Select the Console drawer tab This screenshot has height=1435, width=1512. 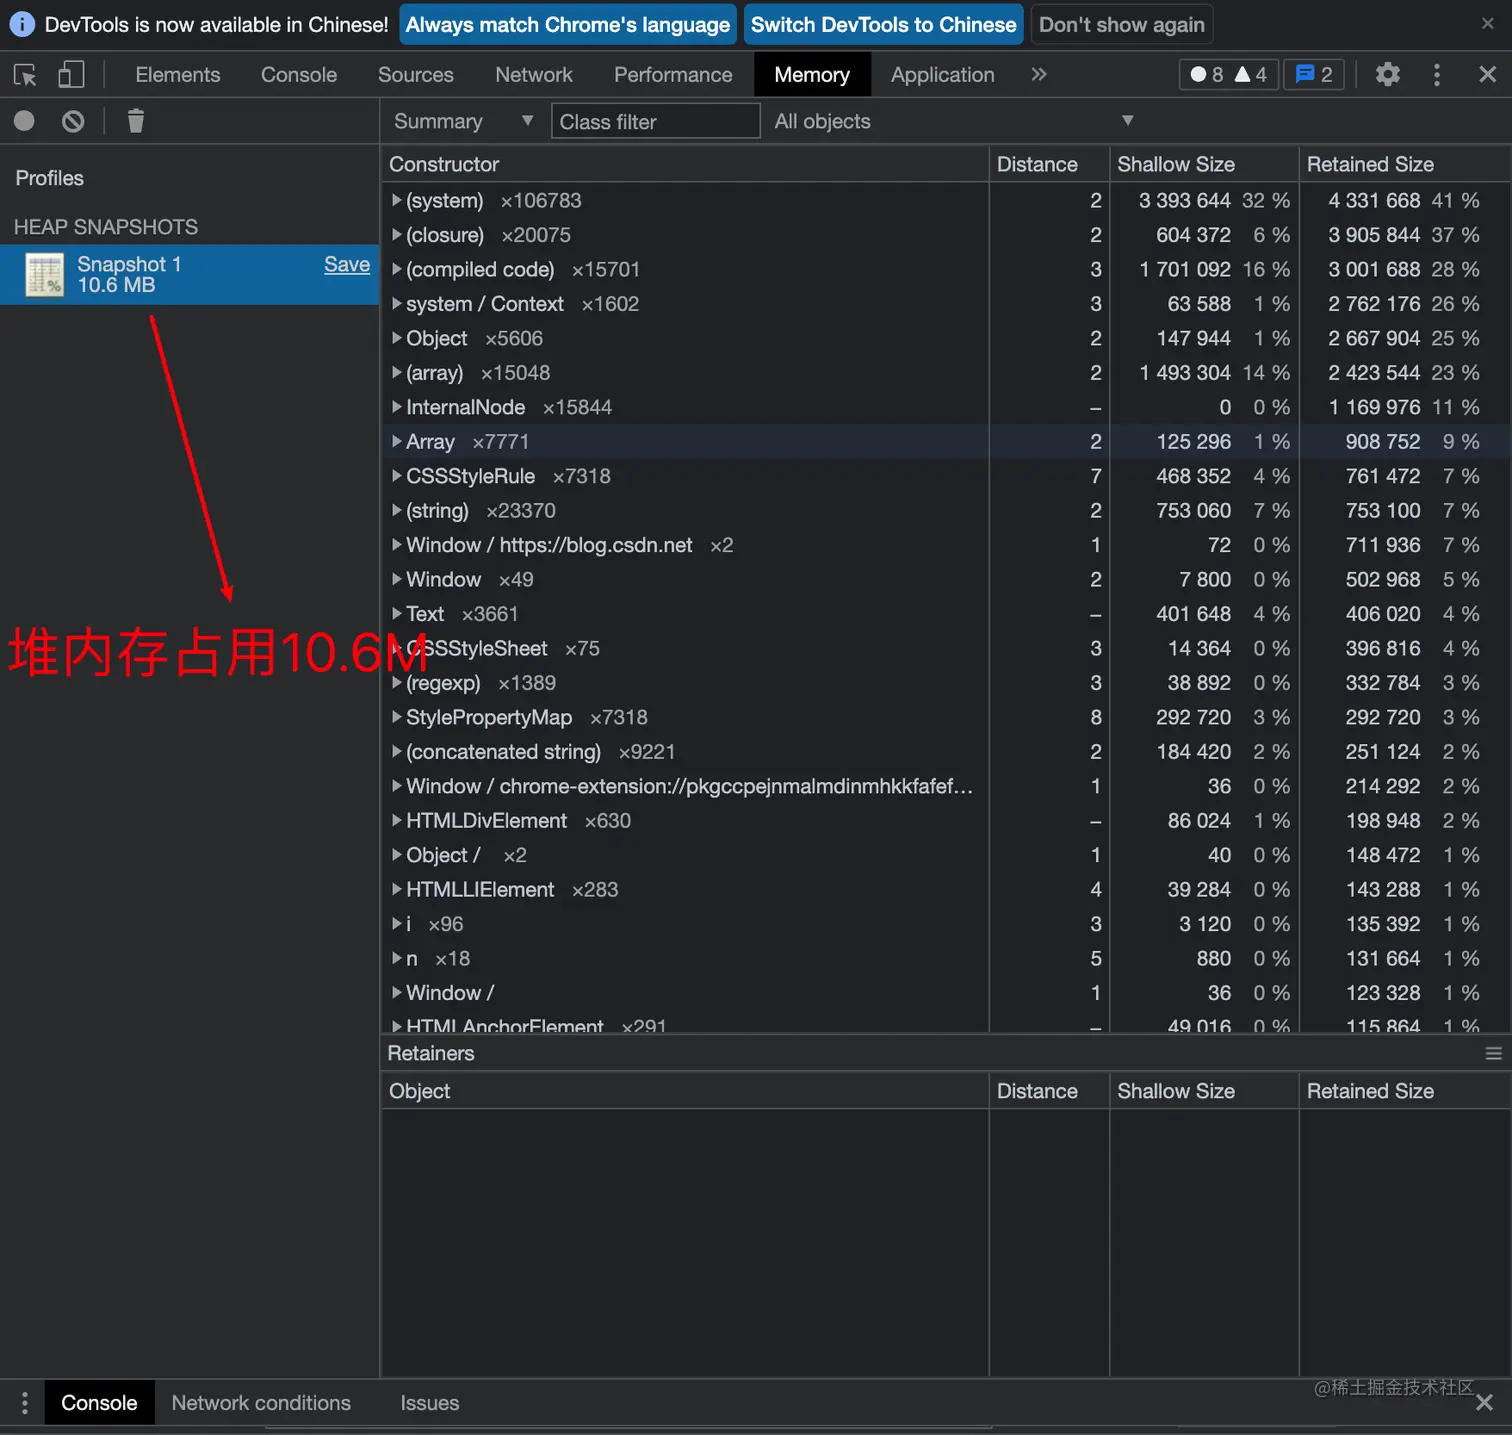[x=99, y=1403]
